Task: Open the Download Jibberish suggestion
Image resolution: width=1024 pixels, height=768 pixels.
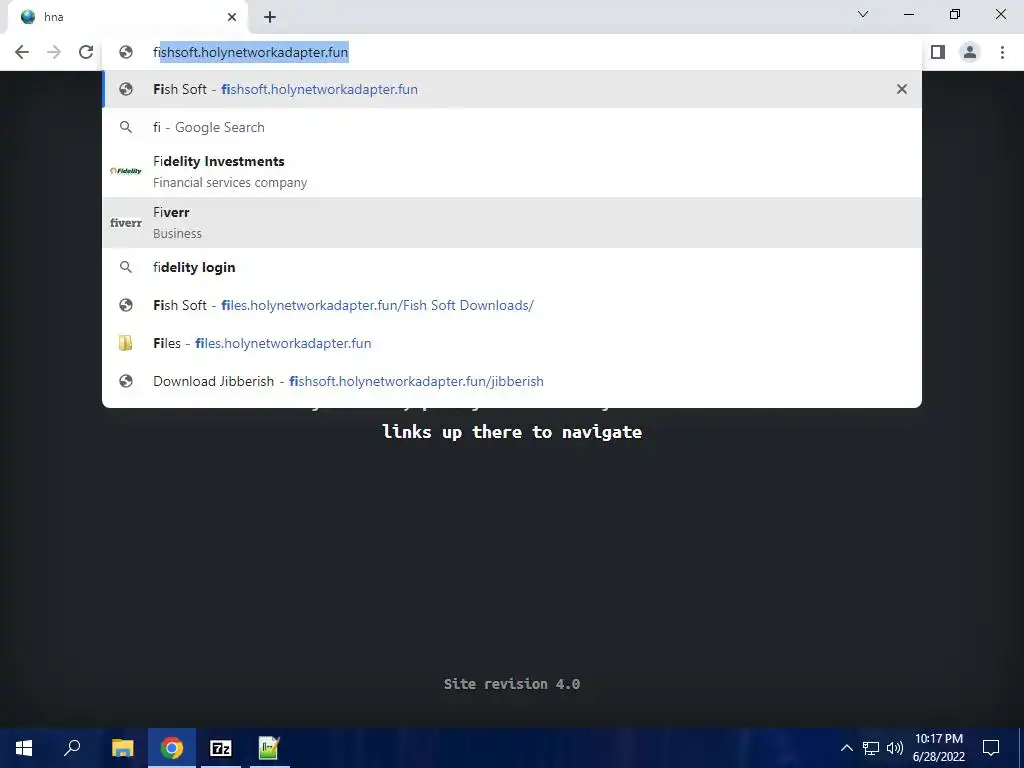Action: coord(512,381)
